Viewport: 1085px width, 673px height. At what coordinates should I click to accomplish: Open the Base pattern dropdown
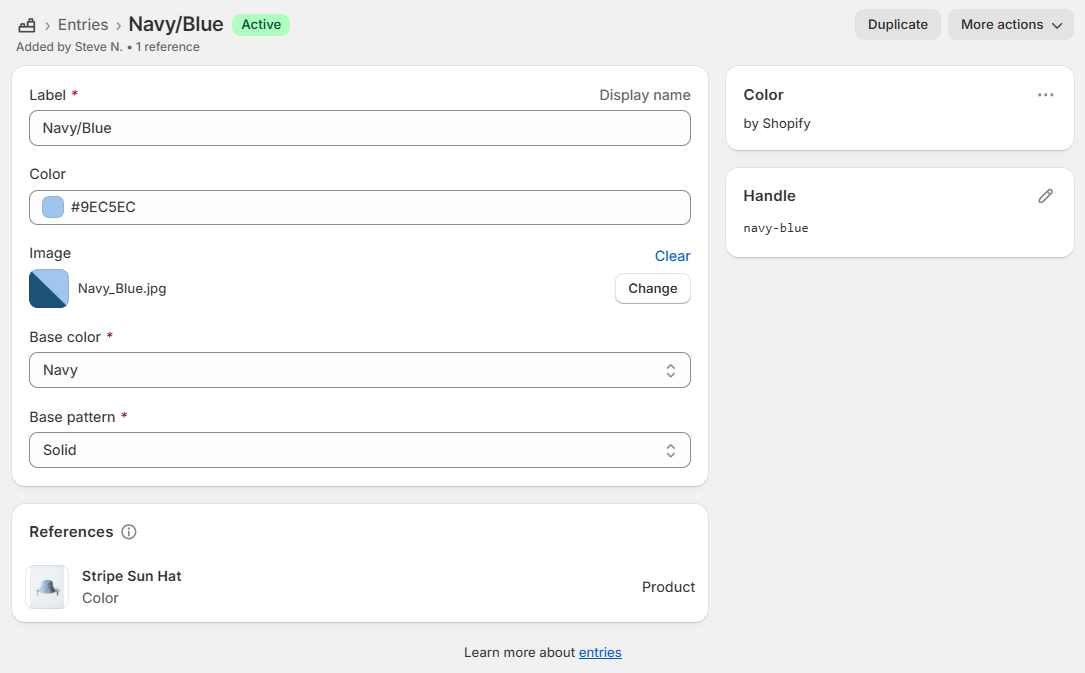[x=360, y=450]
